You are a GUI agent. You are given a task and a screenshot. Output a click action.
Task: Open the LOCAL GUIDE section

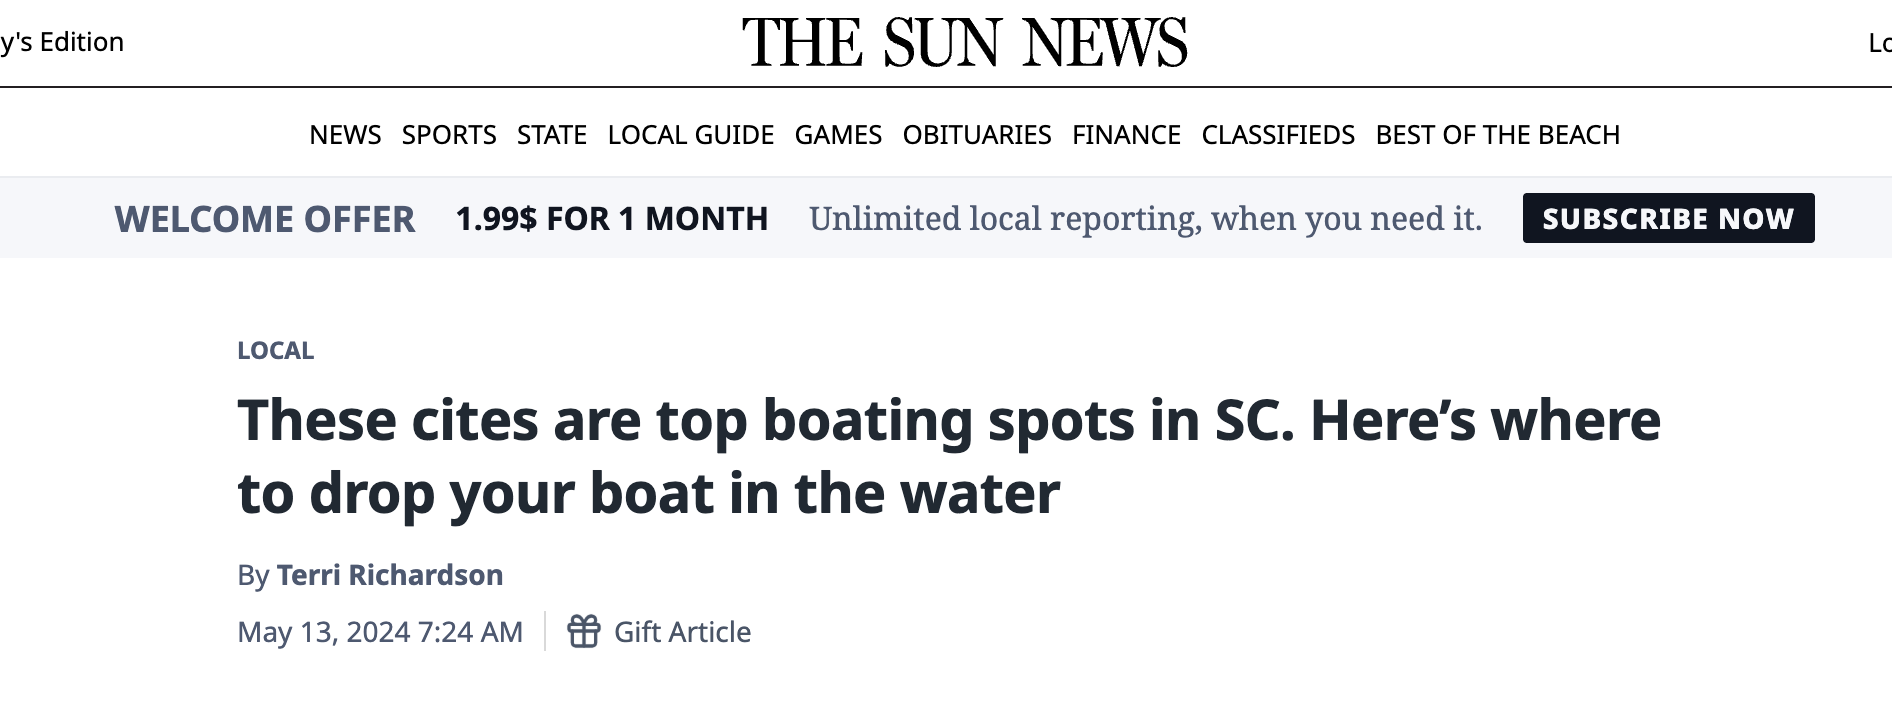691,135
